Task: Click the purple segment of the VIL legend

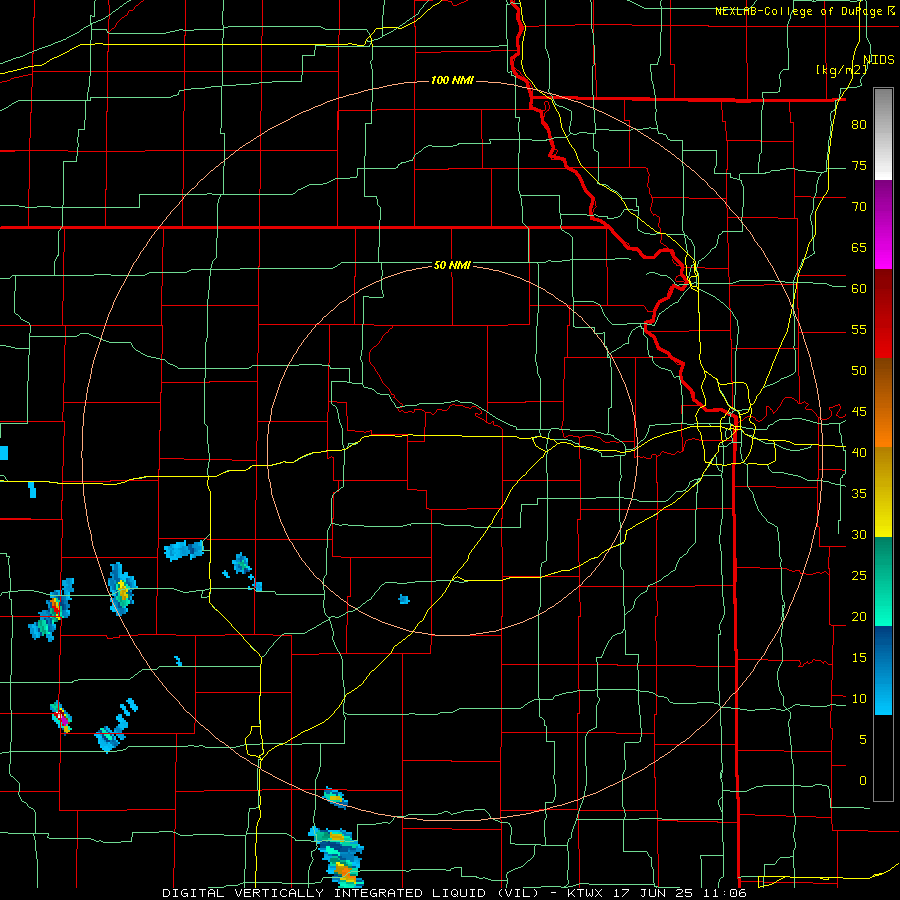Action: (883, 224)
